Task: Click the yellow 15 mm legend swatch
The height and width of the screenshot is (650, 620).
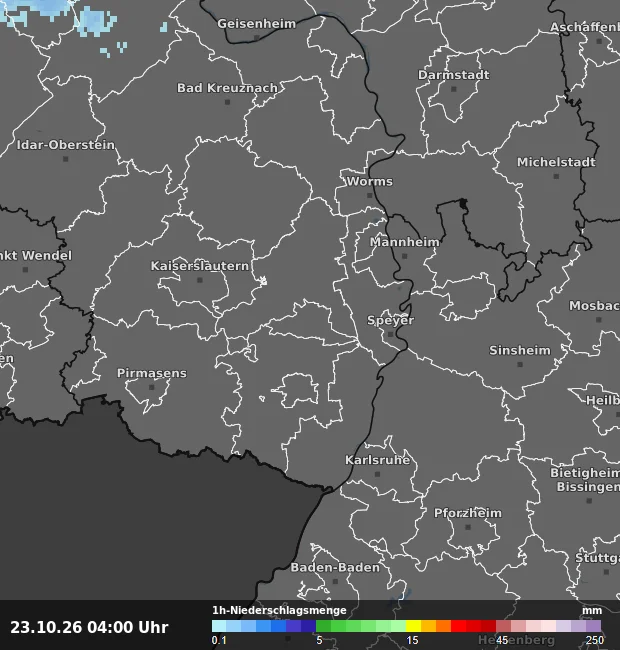Action: click(413, 626)
